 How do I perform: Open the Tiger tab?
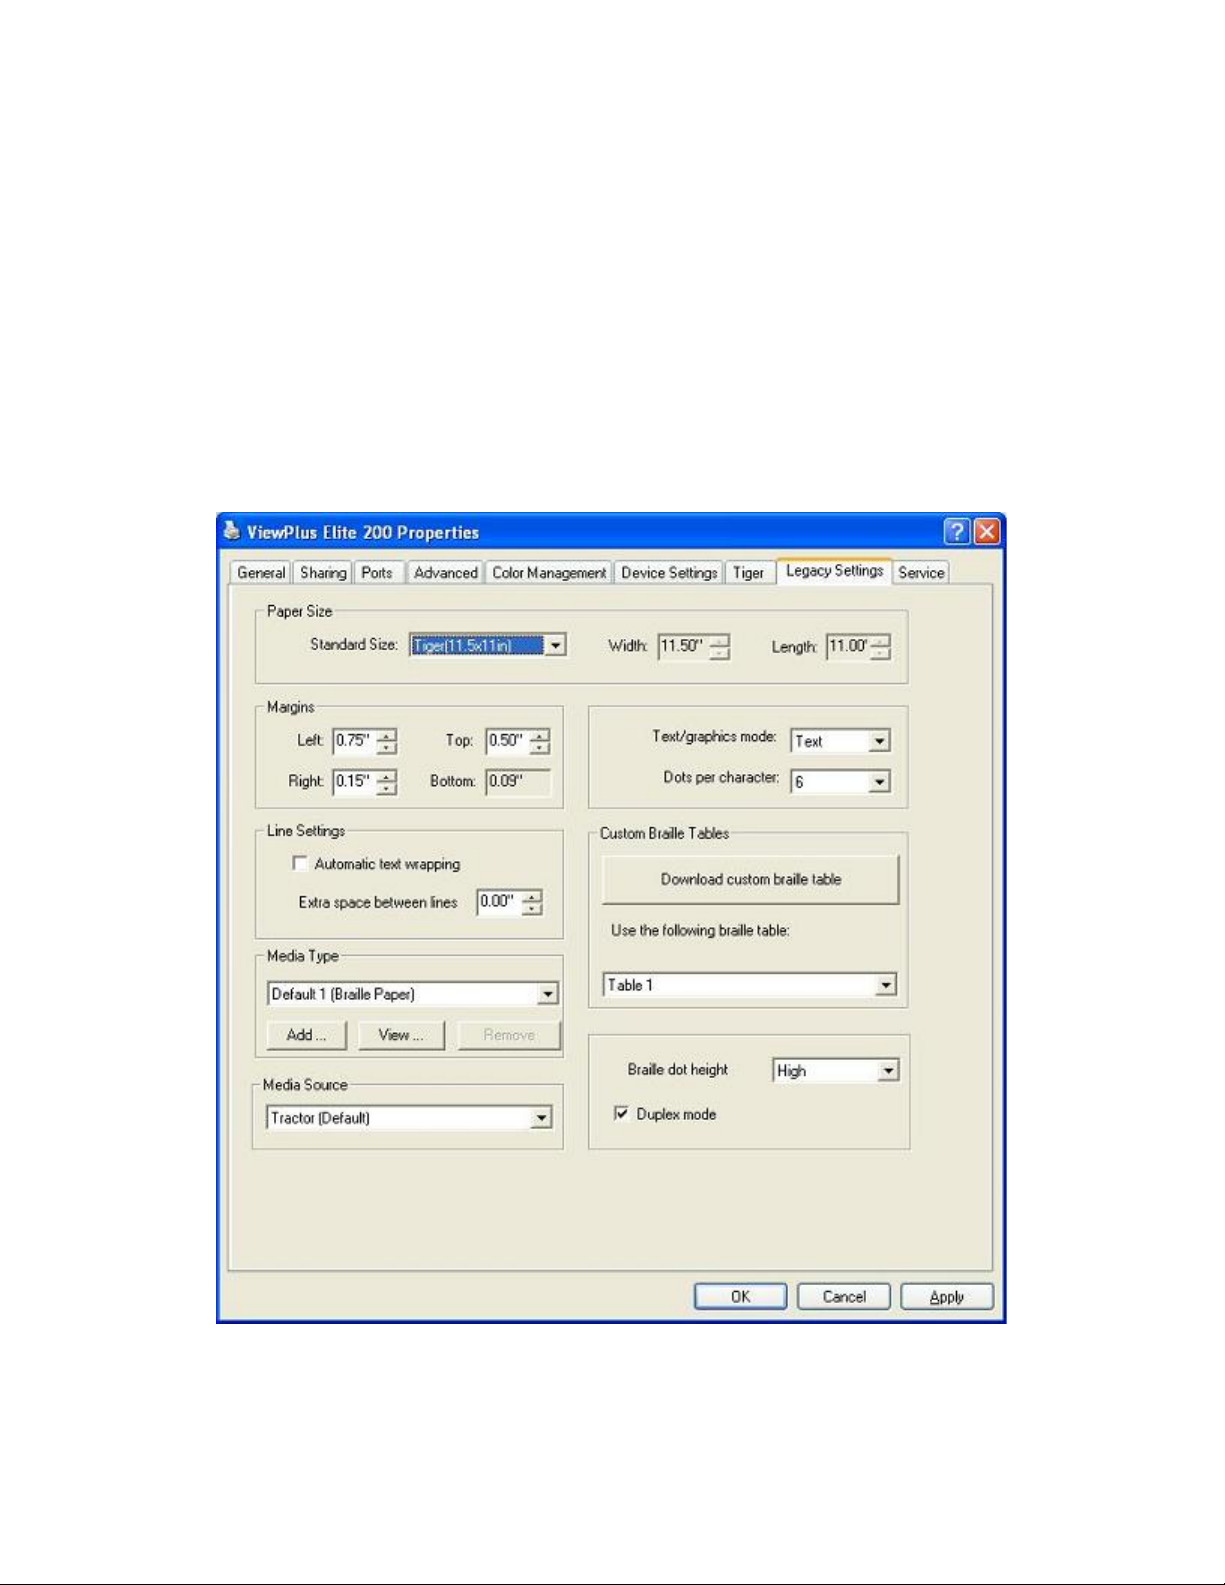(x=748, y=573)
